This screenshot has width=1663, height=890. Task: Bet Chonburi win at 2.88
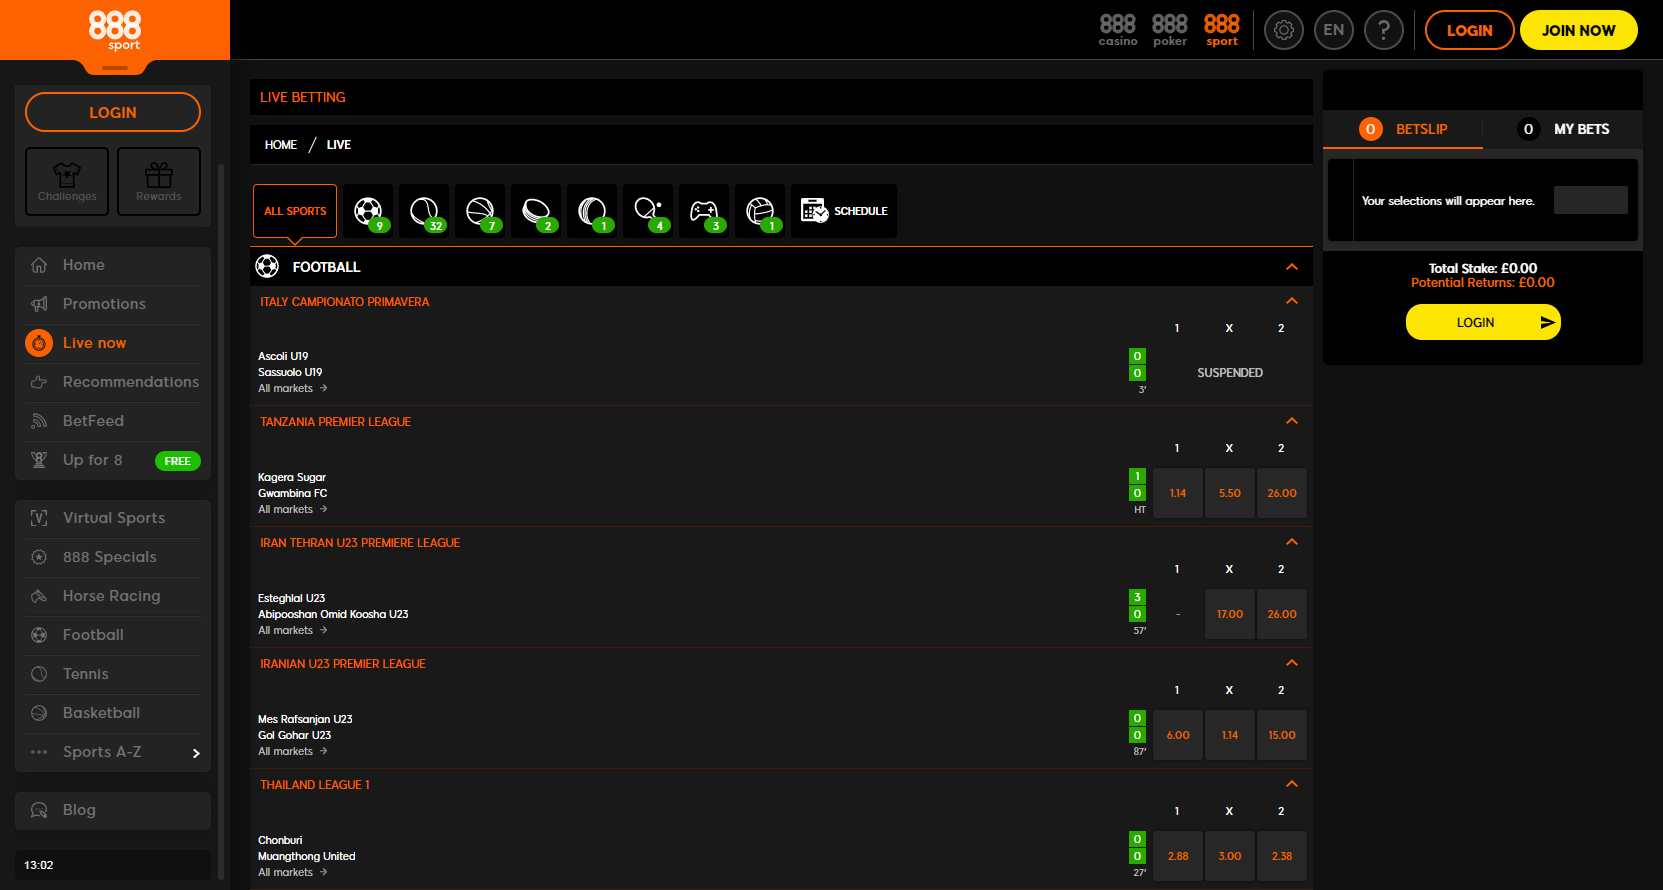tap(1178, 856)
